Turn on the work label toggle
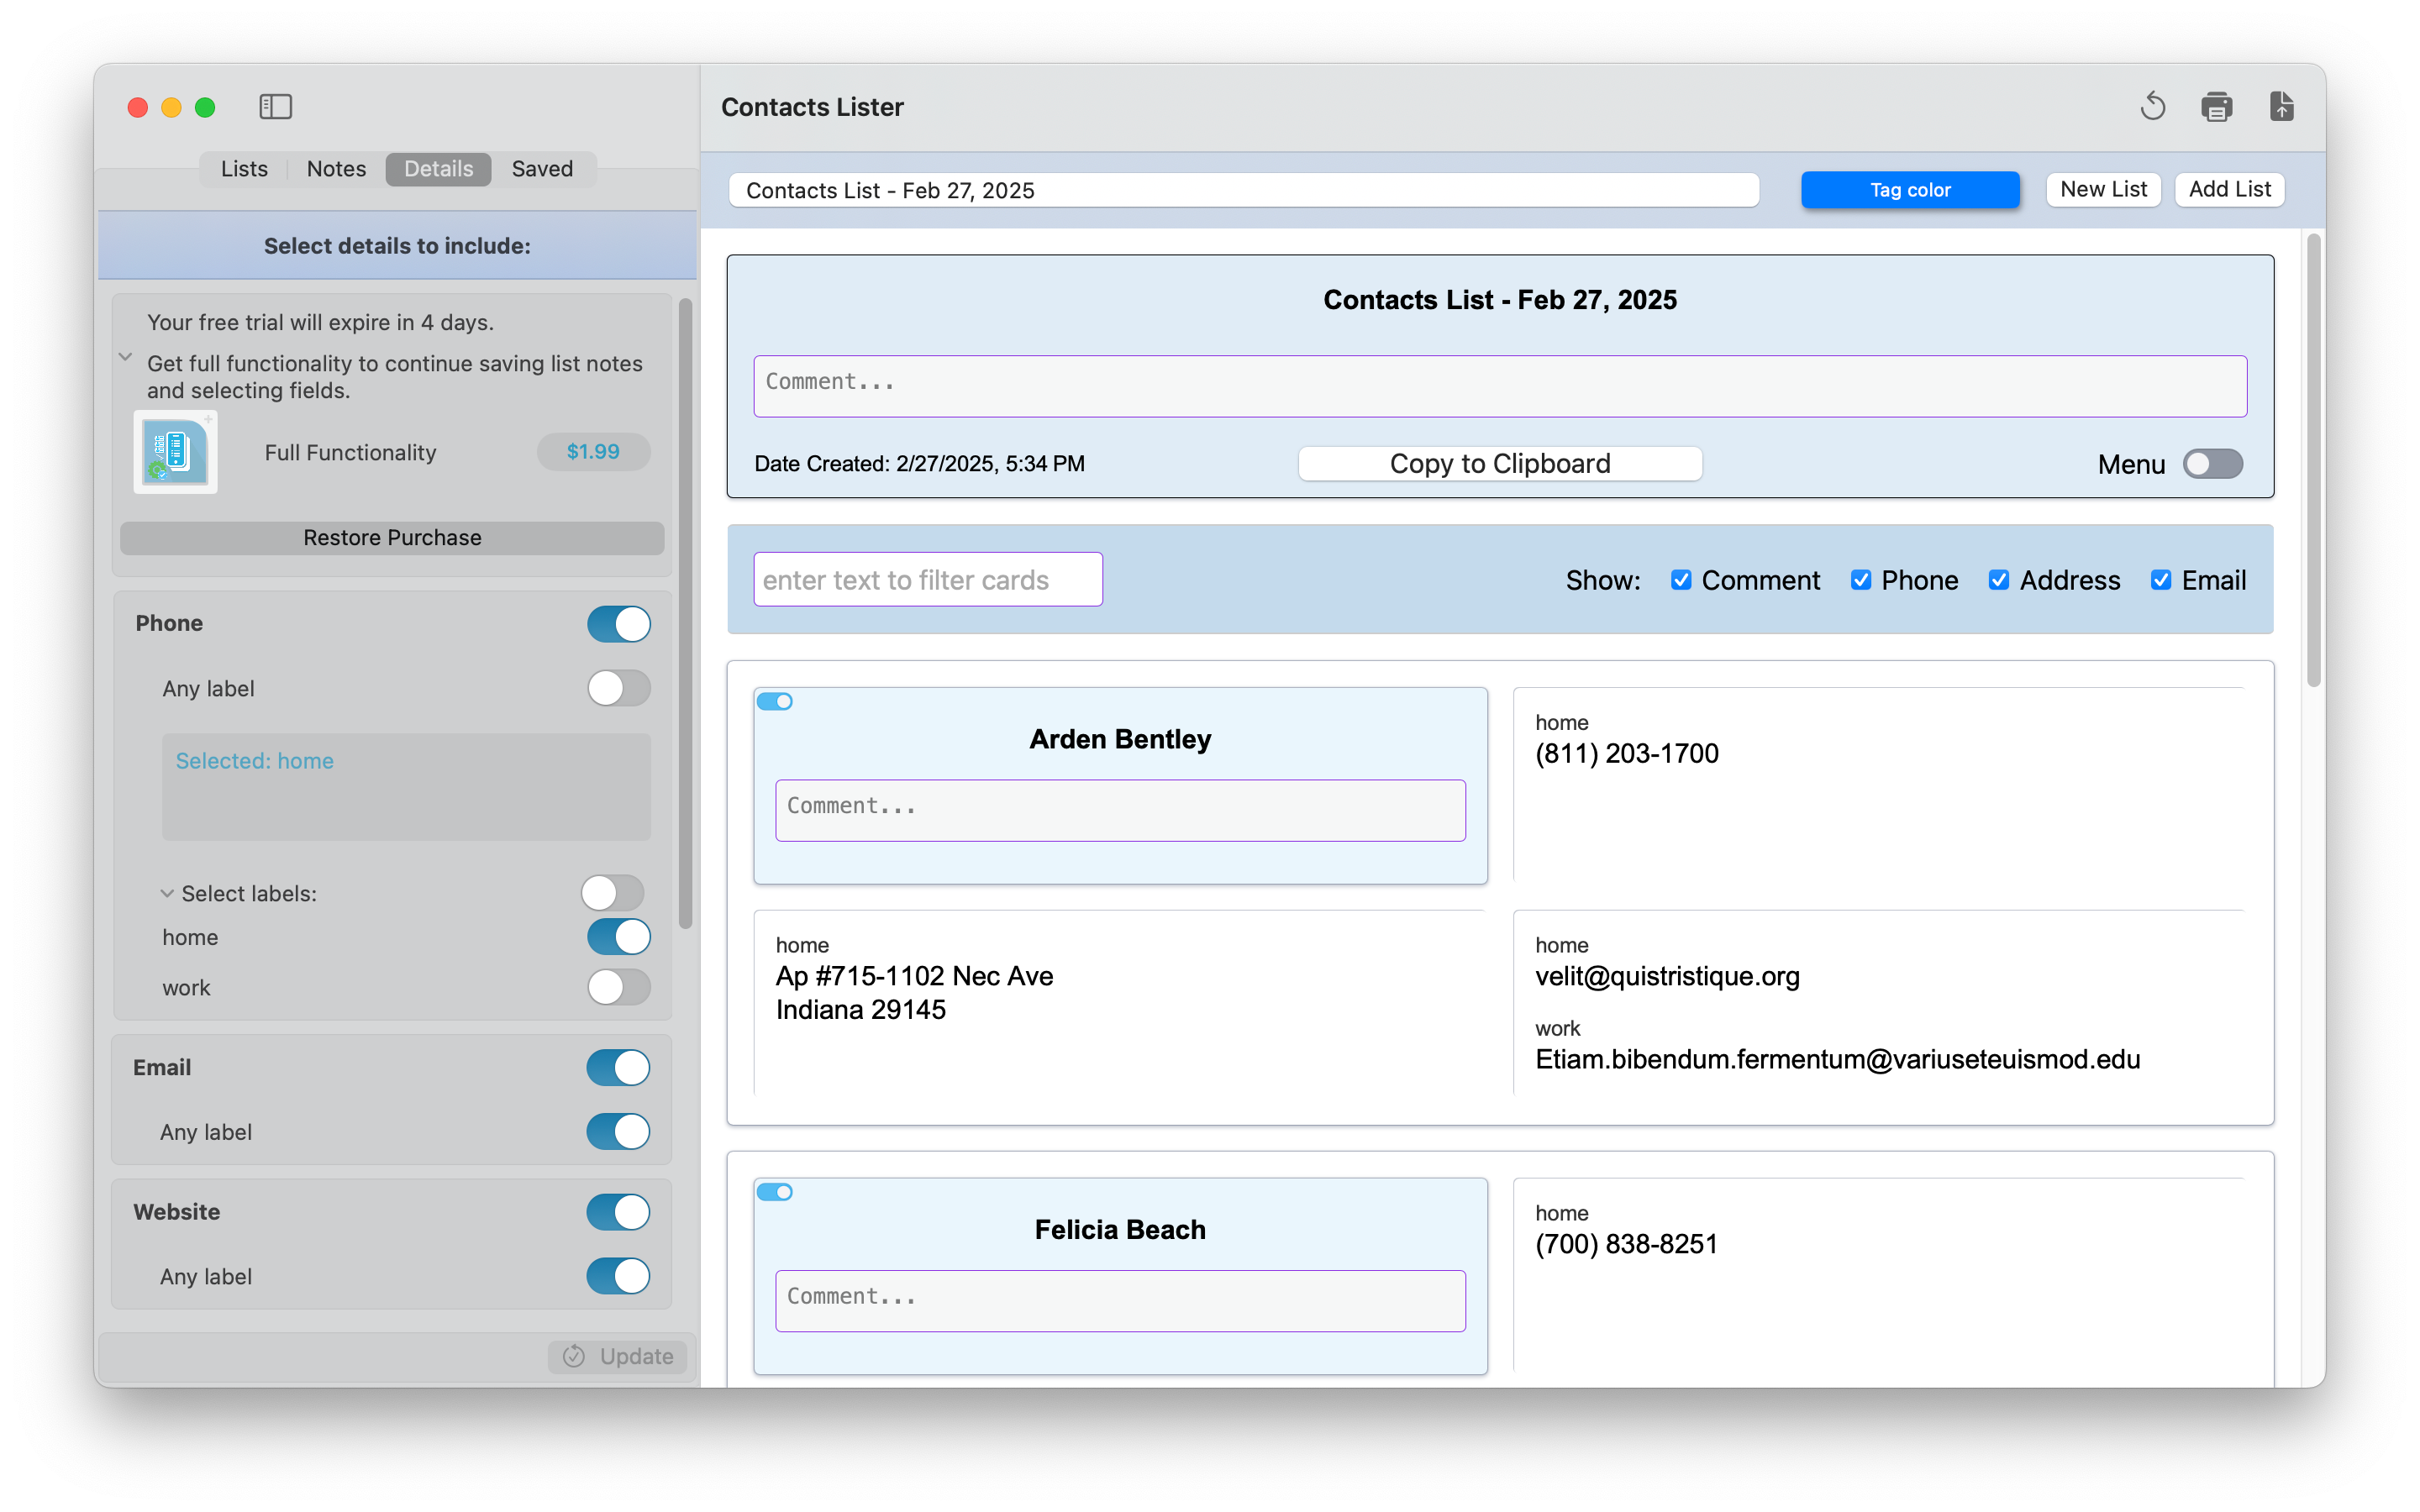Image resolution: width=2420 pixels, height=1512 pixels. click(x=618, y=987)
